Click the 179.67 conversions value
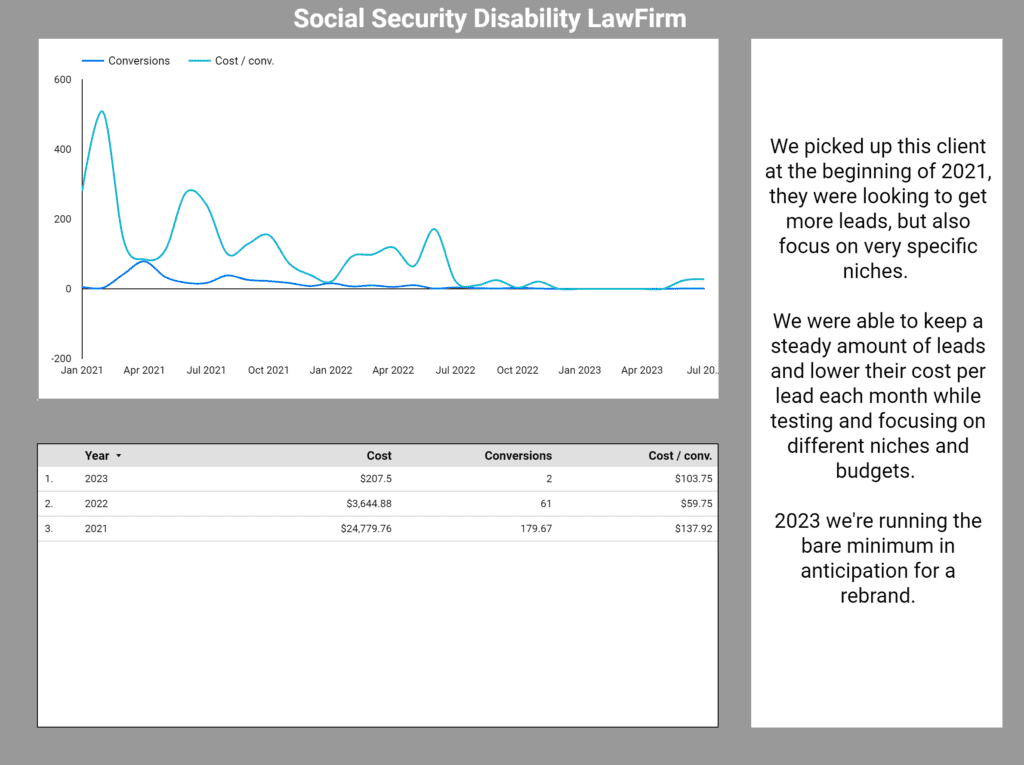Viewport: 1024px width, 765px height. 533,529
